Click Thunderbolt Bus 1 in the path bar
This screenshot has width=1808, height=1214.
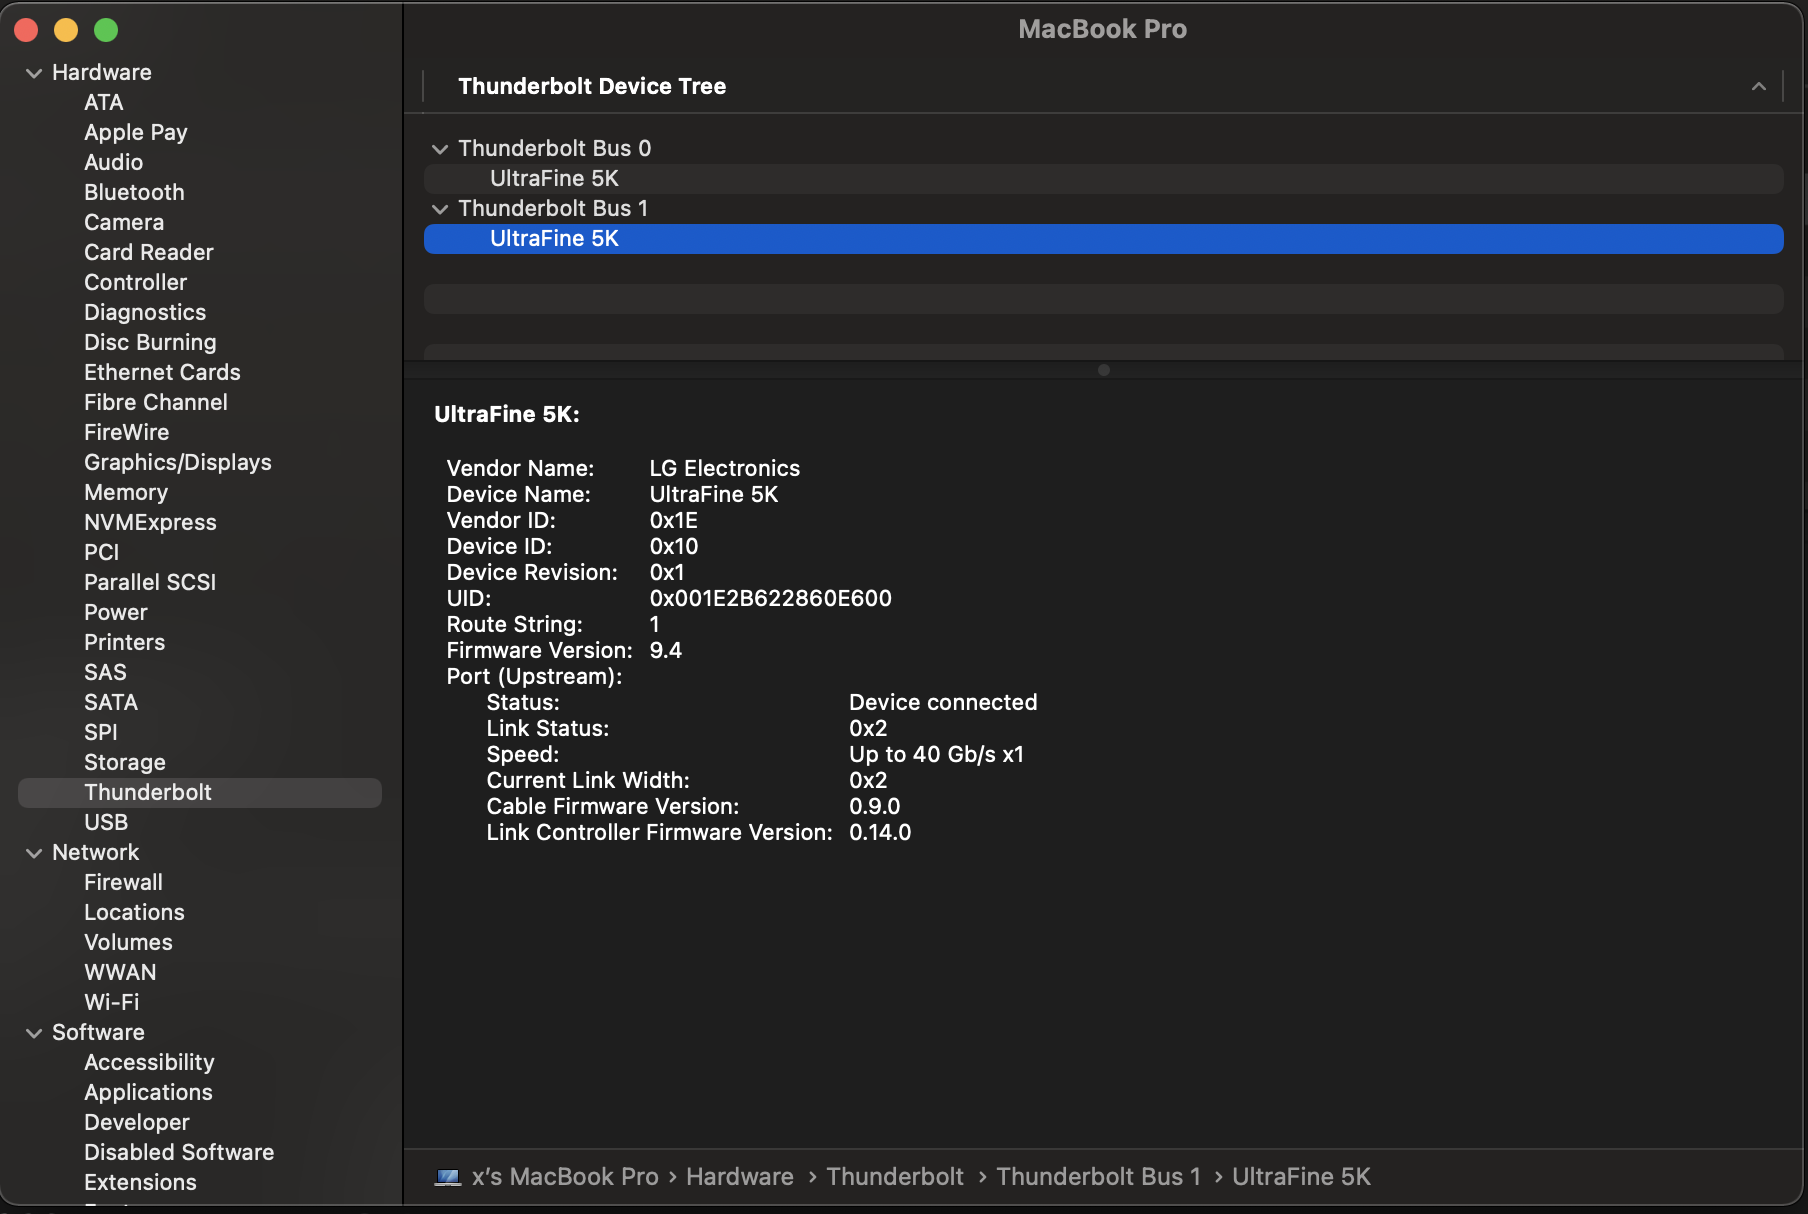1098,1177
